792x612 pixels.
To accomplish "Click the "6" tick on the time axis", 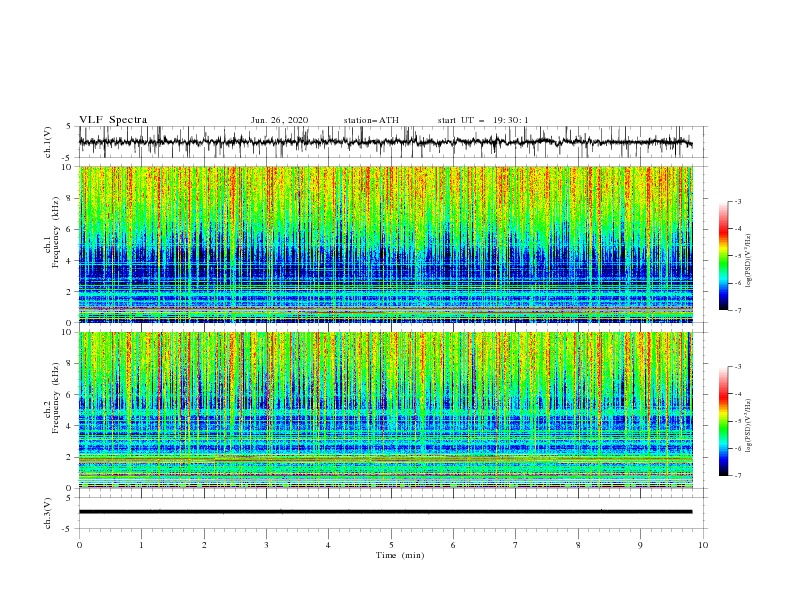I will [x=454, y=545].
